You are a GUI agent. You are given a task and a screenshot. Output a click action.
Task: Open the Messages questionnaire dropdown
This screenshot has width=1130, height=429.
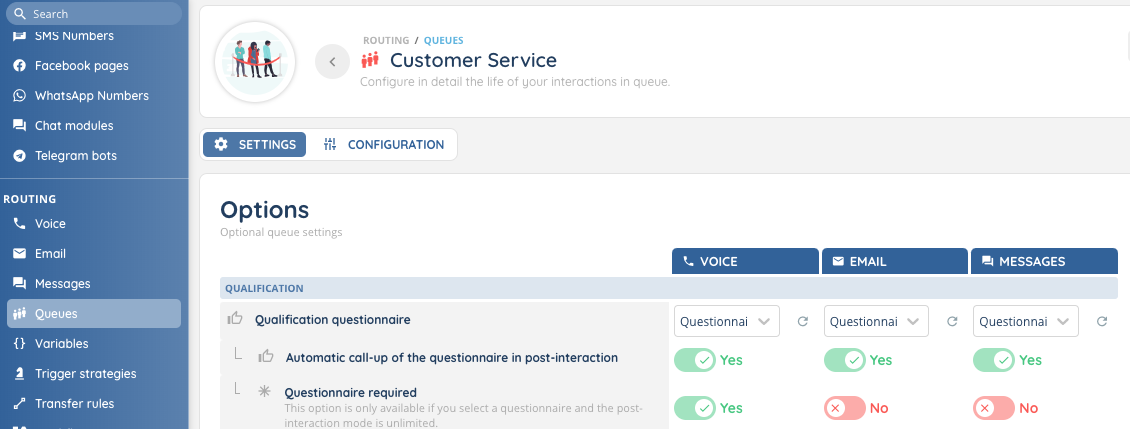click(x=1025, y=322)
